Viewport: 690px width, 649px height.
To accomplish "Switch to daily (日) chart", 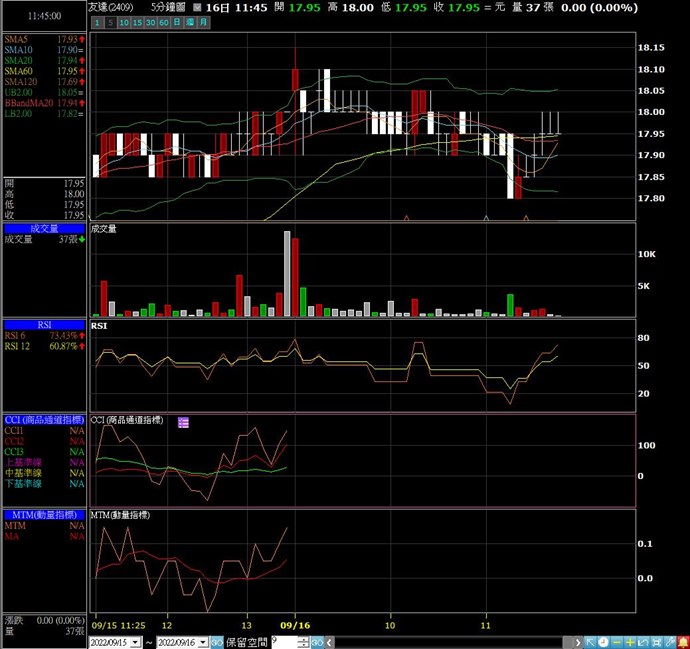I will coord(177,22).
